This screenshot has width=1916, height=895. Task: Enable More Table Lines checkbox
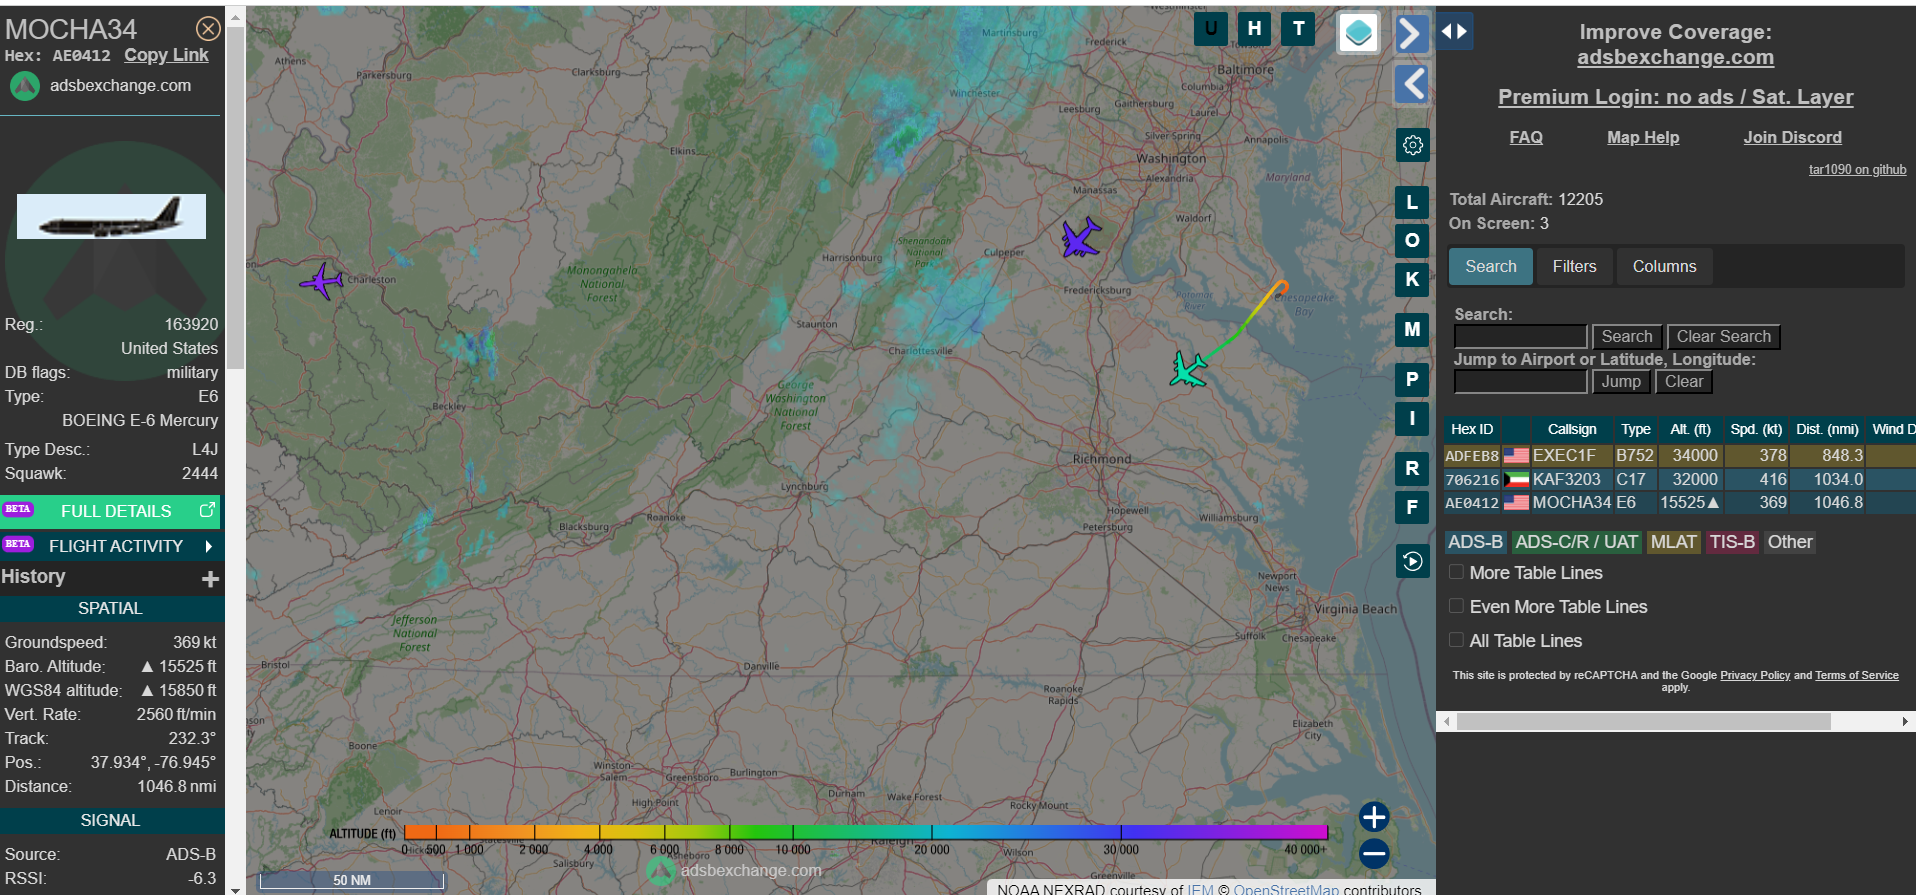tap(1457, 572)
